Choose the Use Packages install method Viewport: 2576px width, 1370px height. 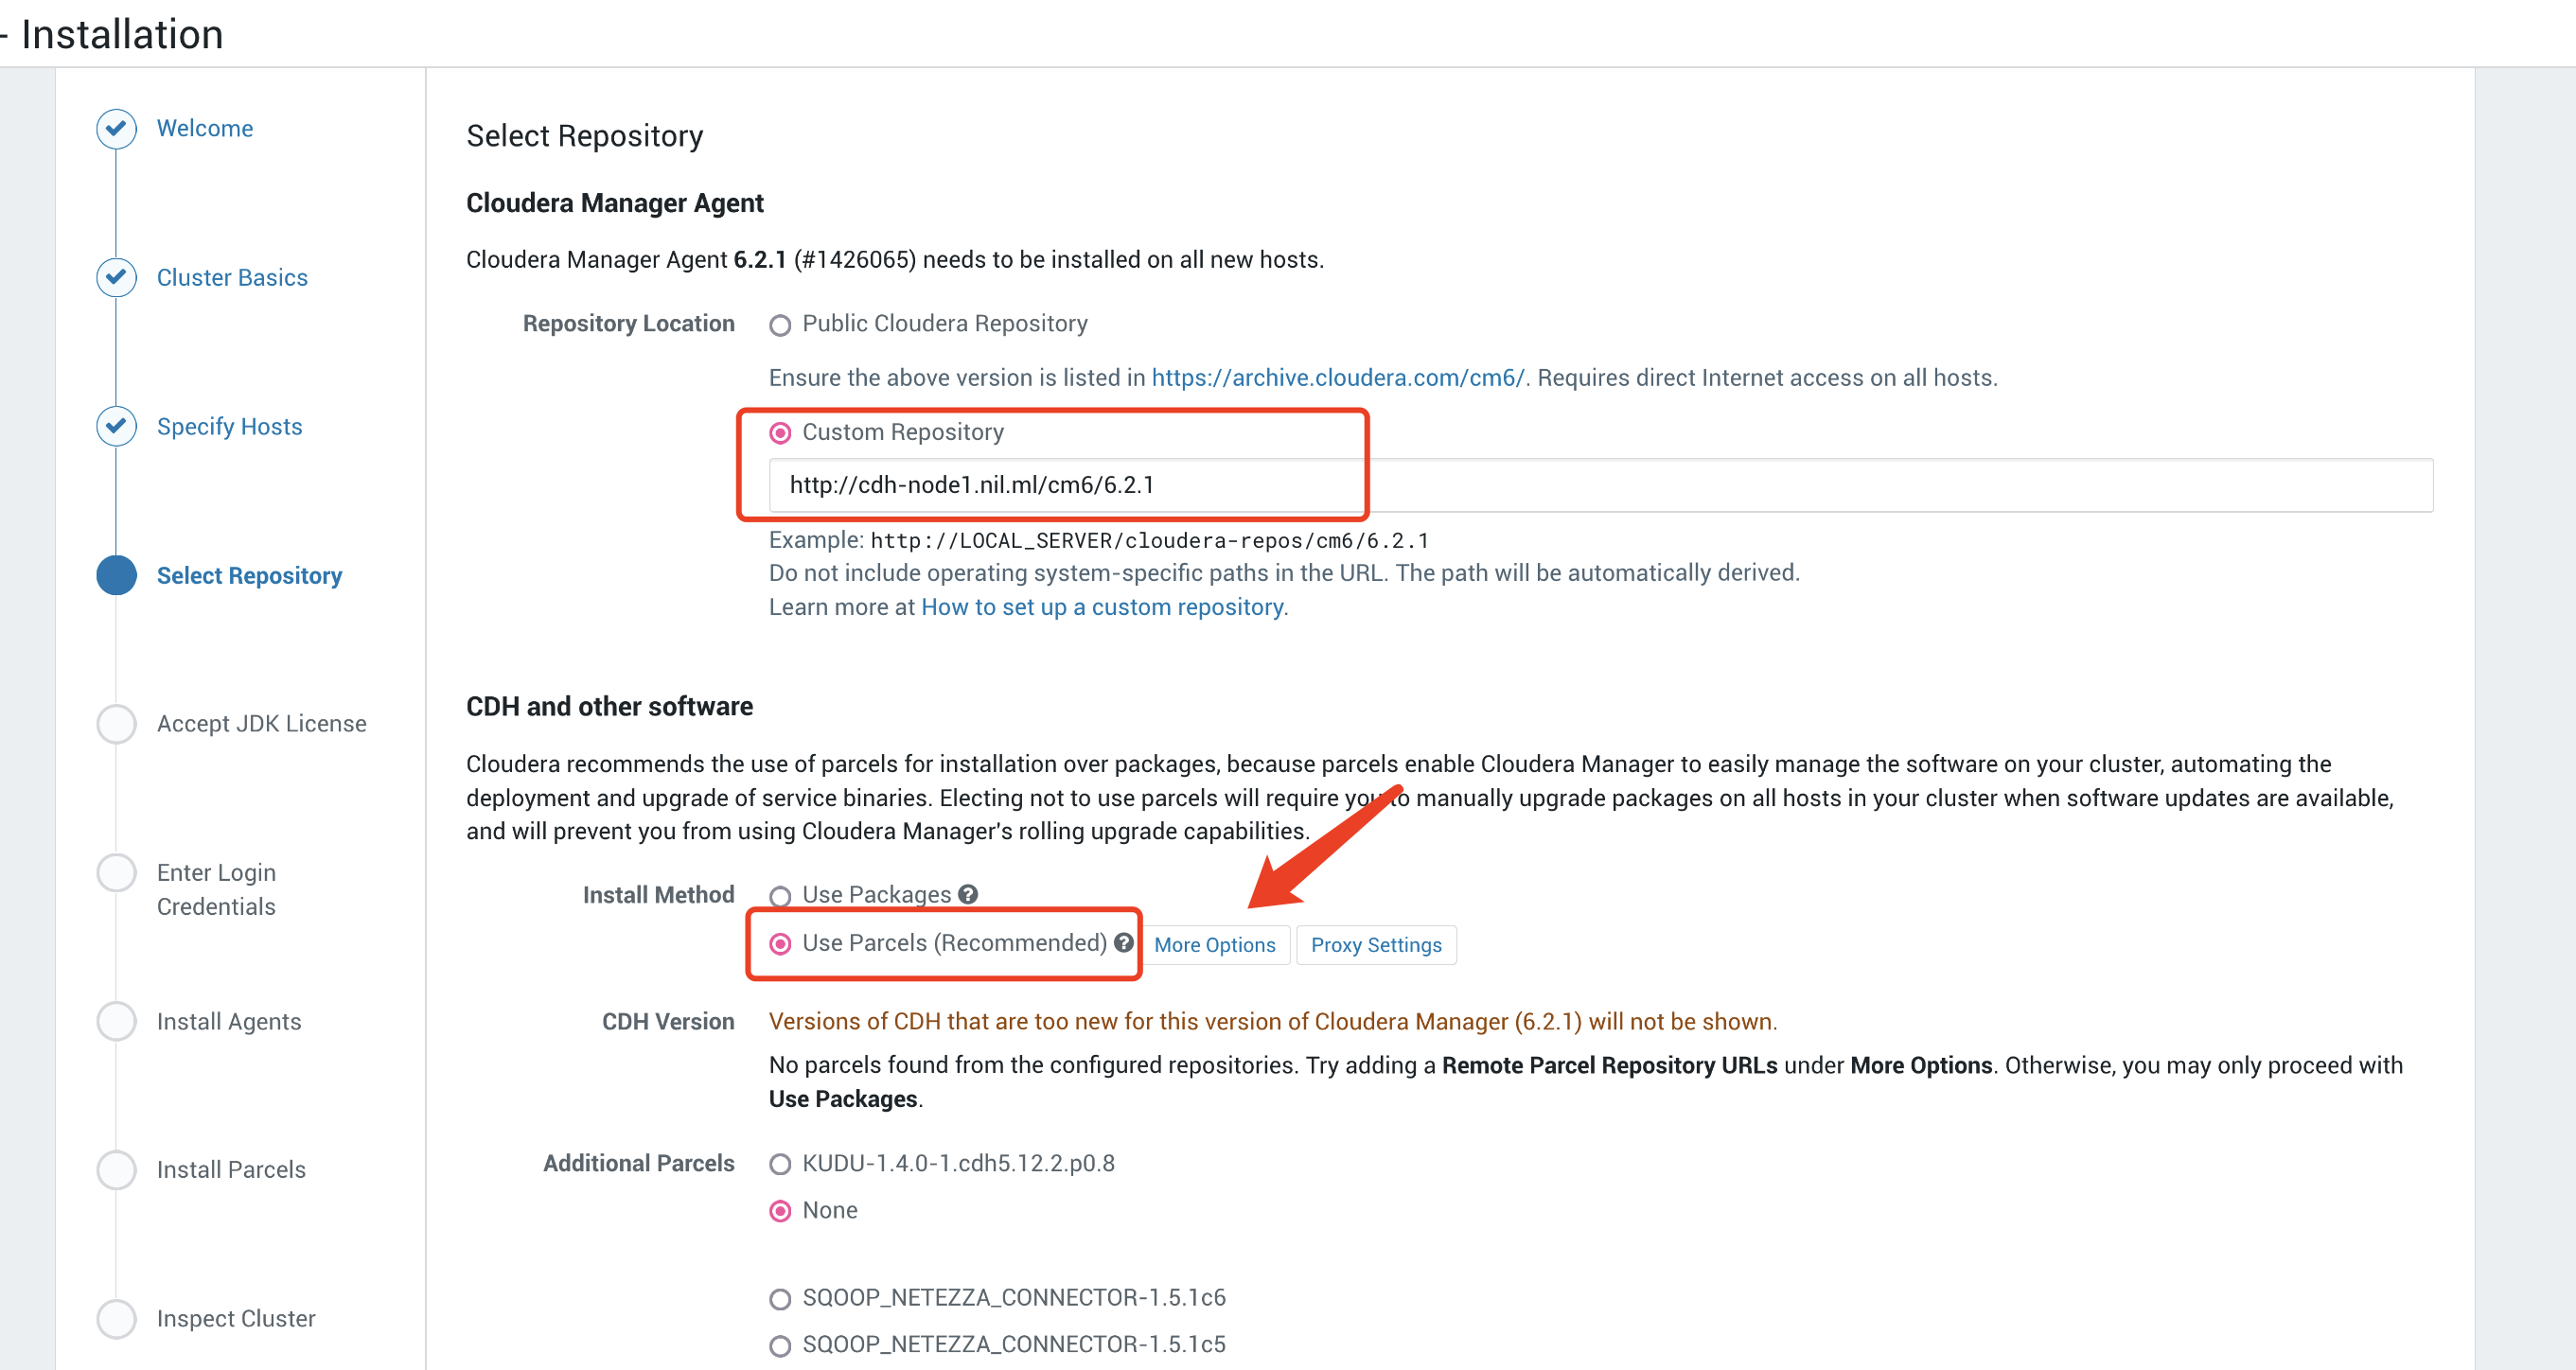pos(780,896)
